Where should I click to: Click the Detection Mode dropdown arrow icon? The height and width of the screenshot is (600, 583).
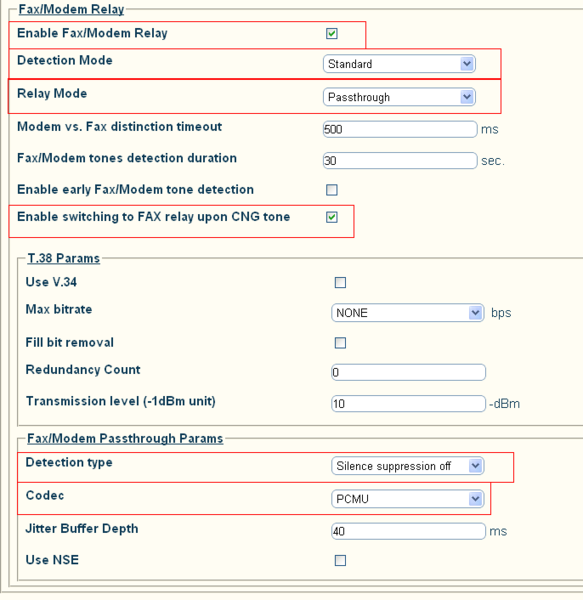click(467, 64)
